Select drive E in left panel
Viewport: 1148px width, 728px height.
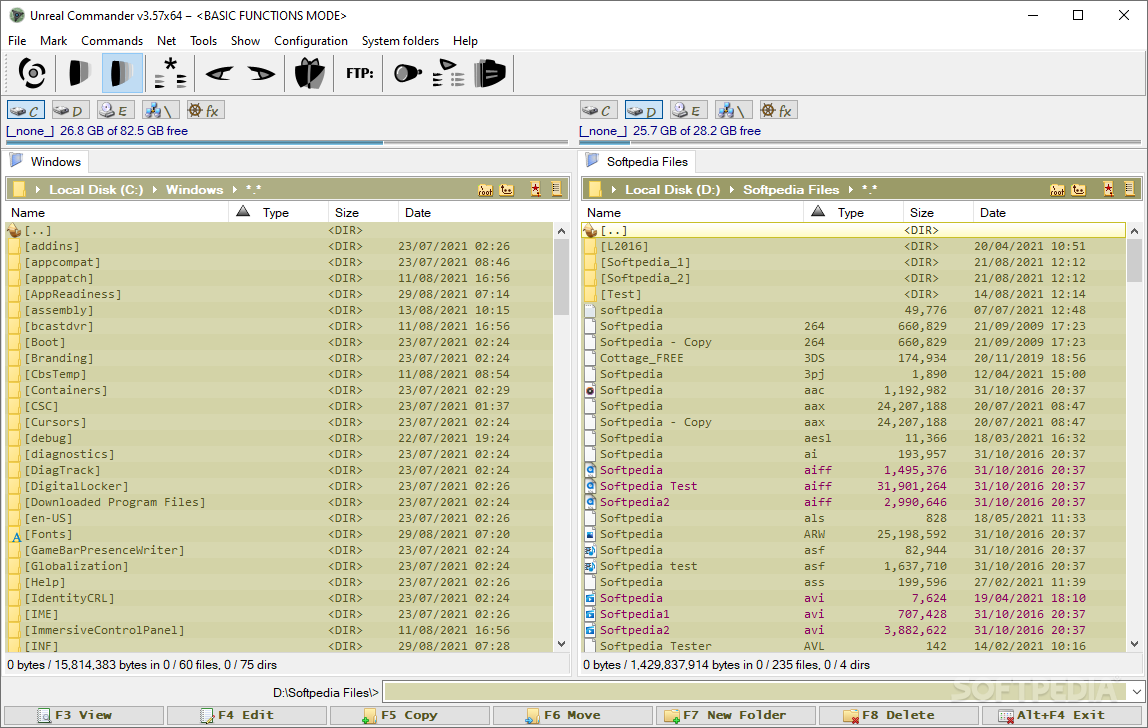pyautogui.click(x=116, y=111)
